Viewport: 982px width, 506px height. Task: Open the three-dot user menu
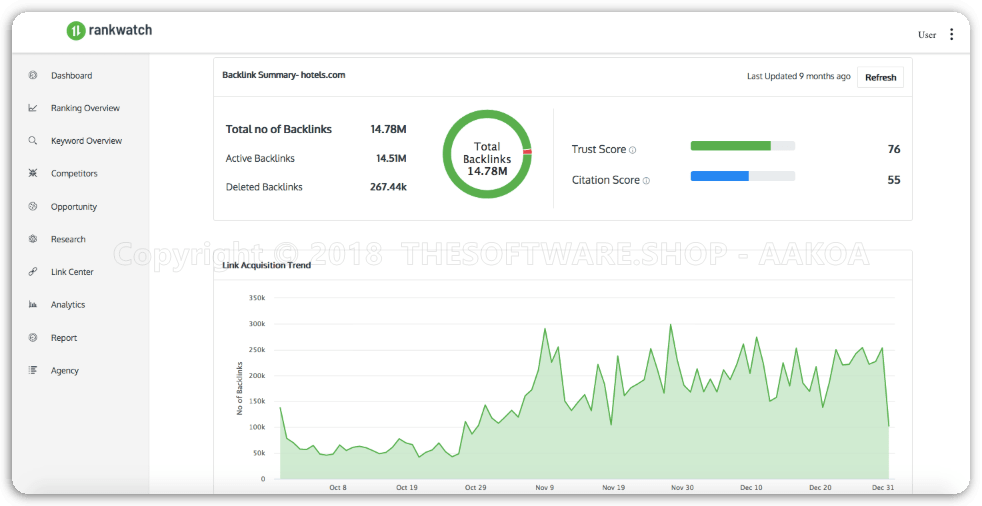pyautogui.click(x=951, y=34)
